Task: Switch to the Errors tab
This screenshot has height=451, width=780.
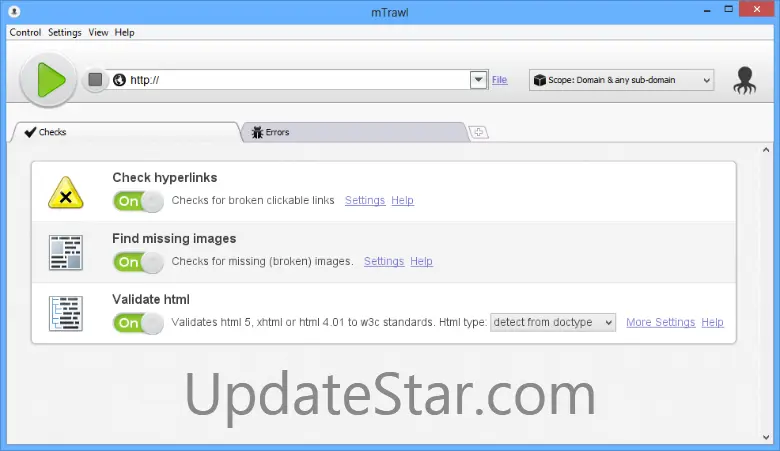Action: point(354,132)
